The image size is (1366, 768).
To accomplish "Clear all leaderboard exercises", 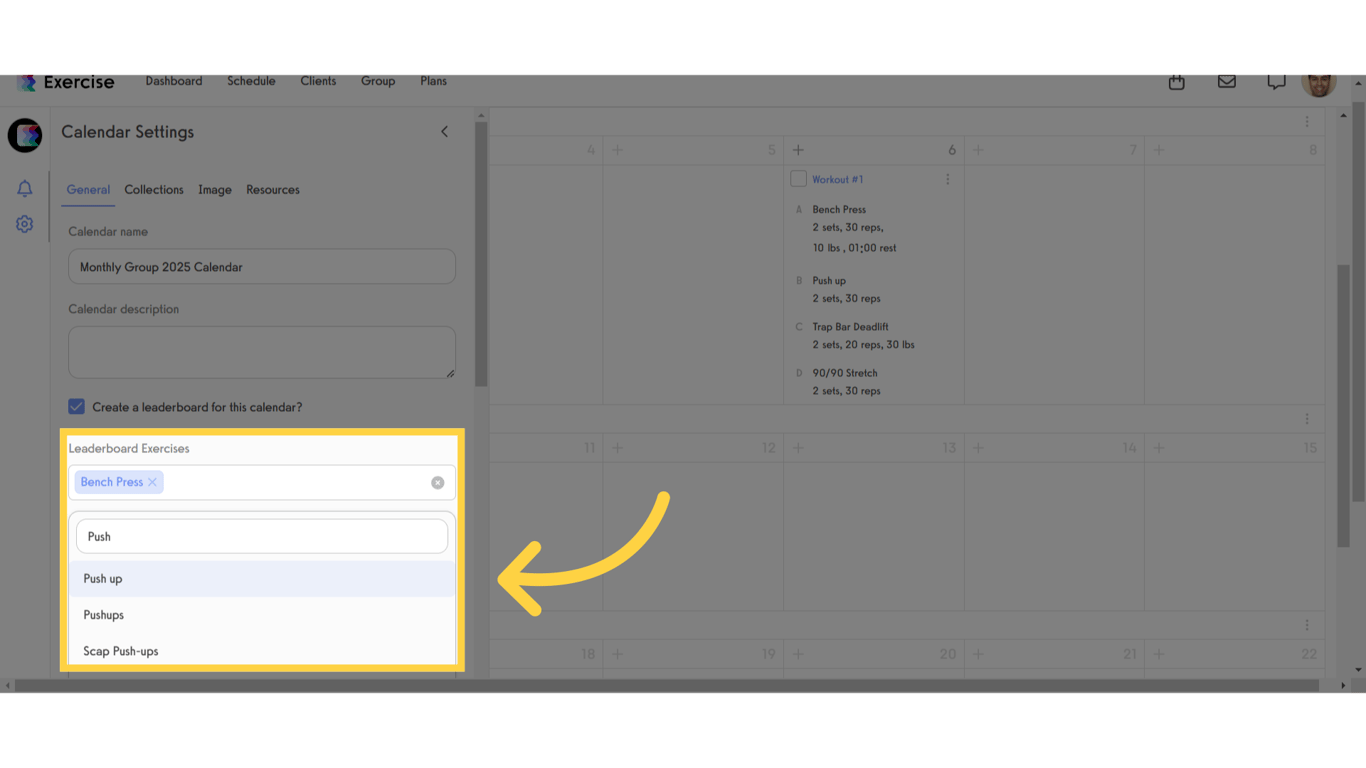I will 438,483.
